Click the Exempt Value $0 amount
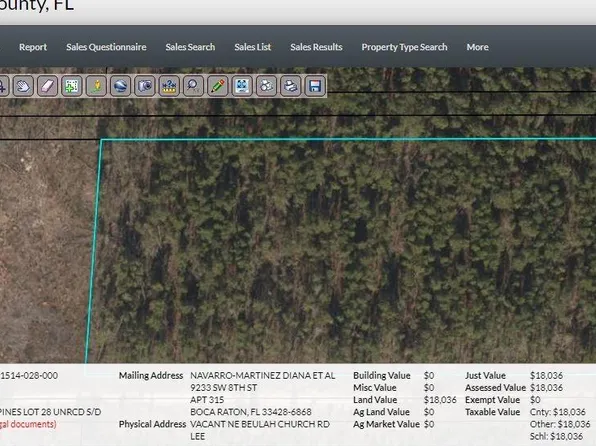The image size is (596, 446). [x=535, y=400]
